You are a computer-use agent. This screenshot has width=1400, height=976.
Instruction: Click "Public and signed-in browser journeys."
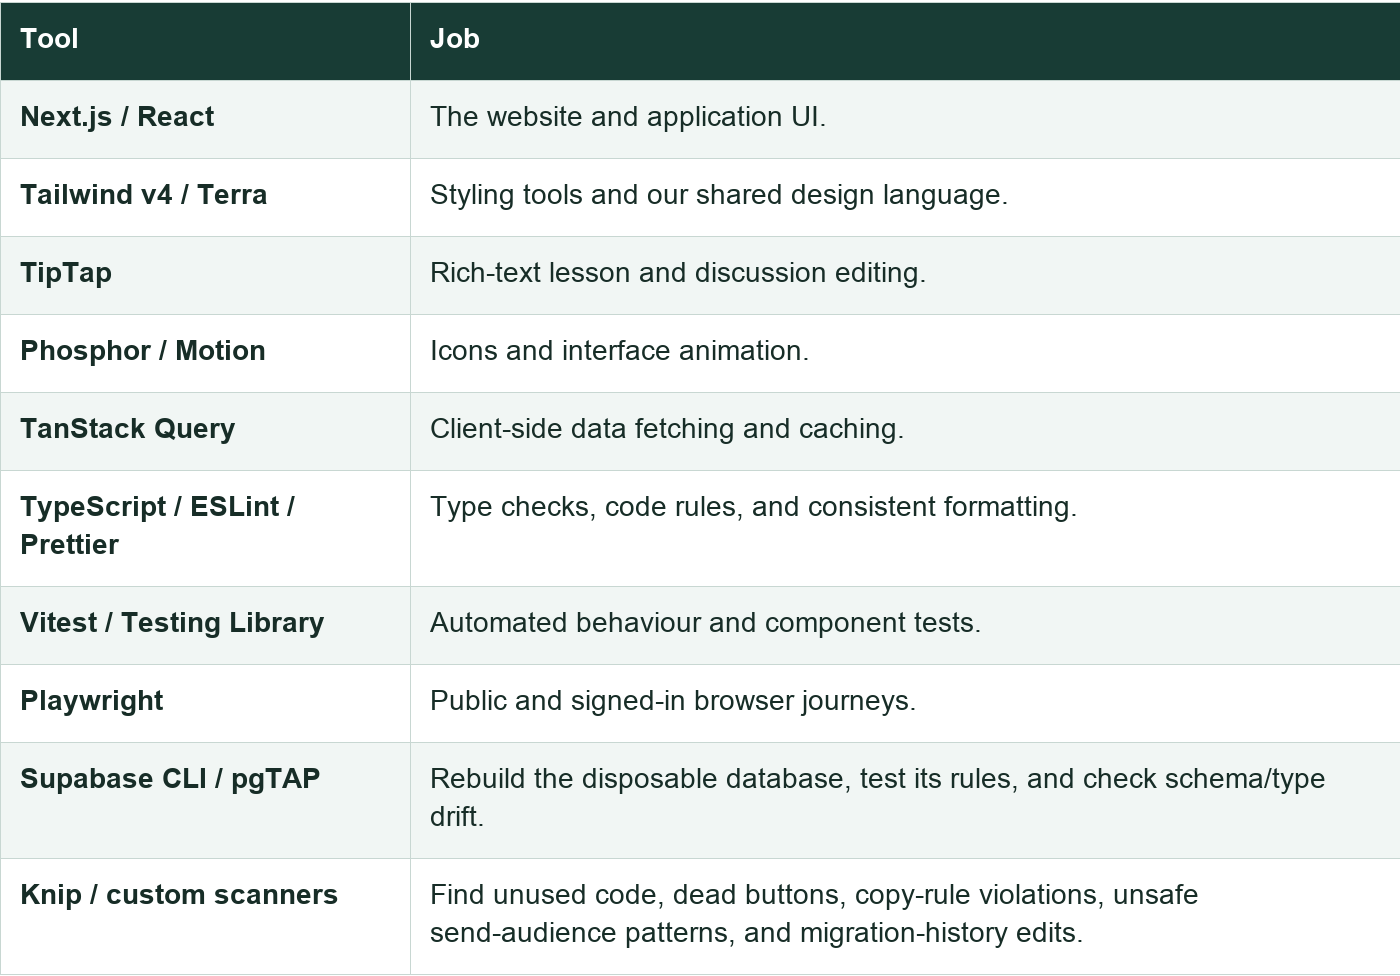click(x=673, y=701)
